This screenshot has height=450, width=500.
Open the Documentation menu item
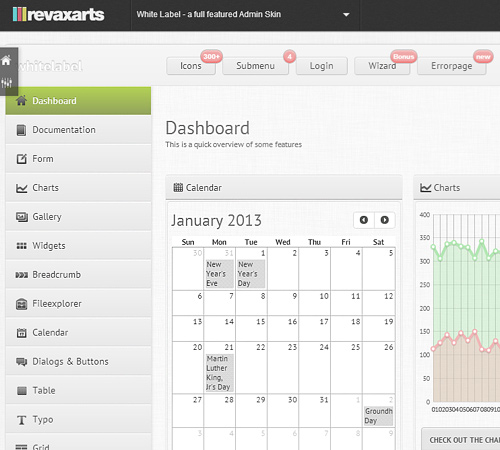(78, 130)
